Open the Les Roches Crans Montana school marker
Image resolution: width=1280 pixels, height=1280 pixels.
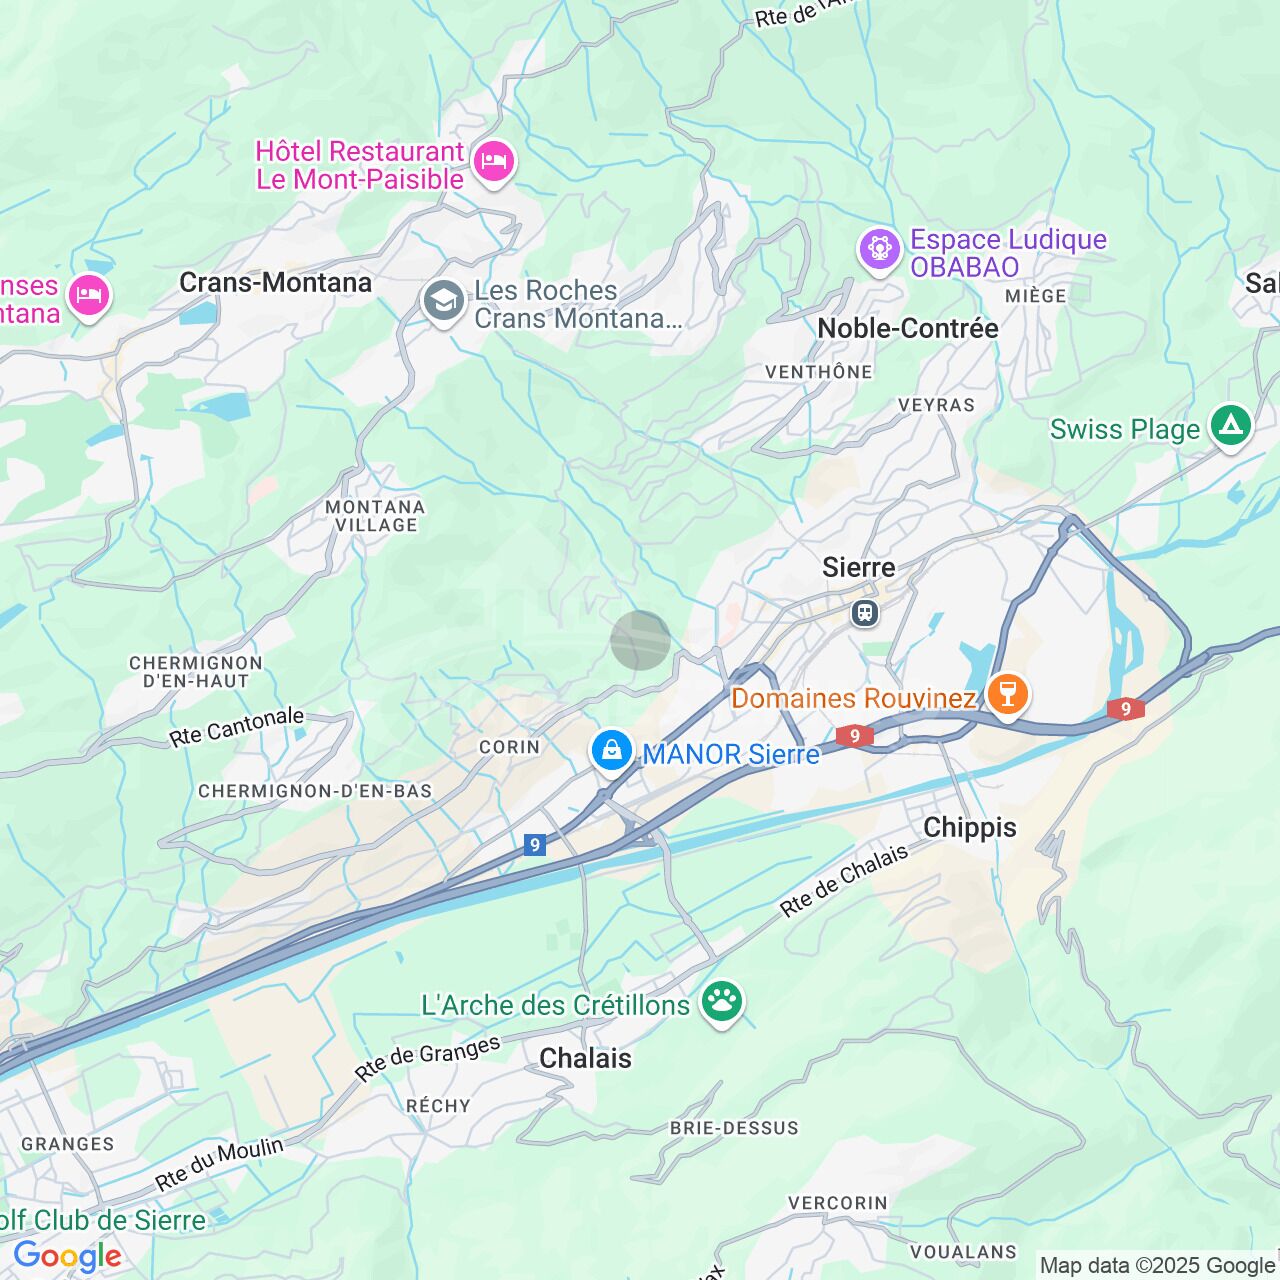pyautogui.click(x=443, y=302)
